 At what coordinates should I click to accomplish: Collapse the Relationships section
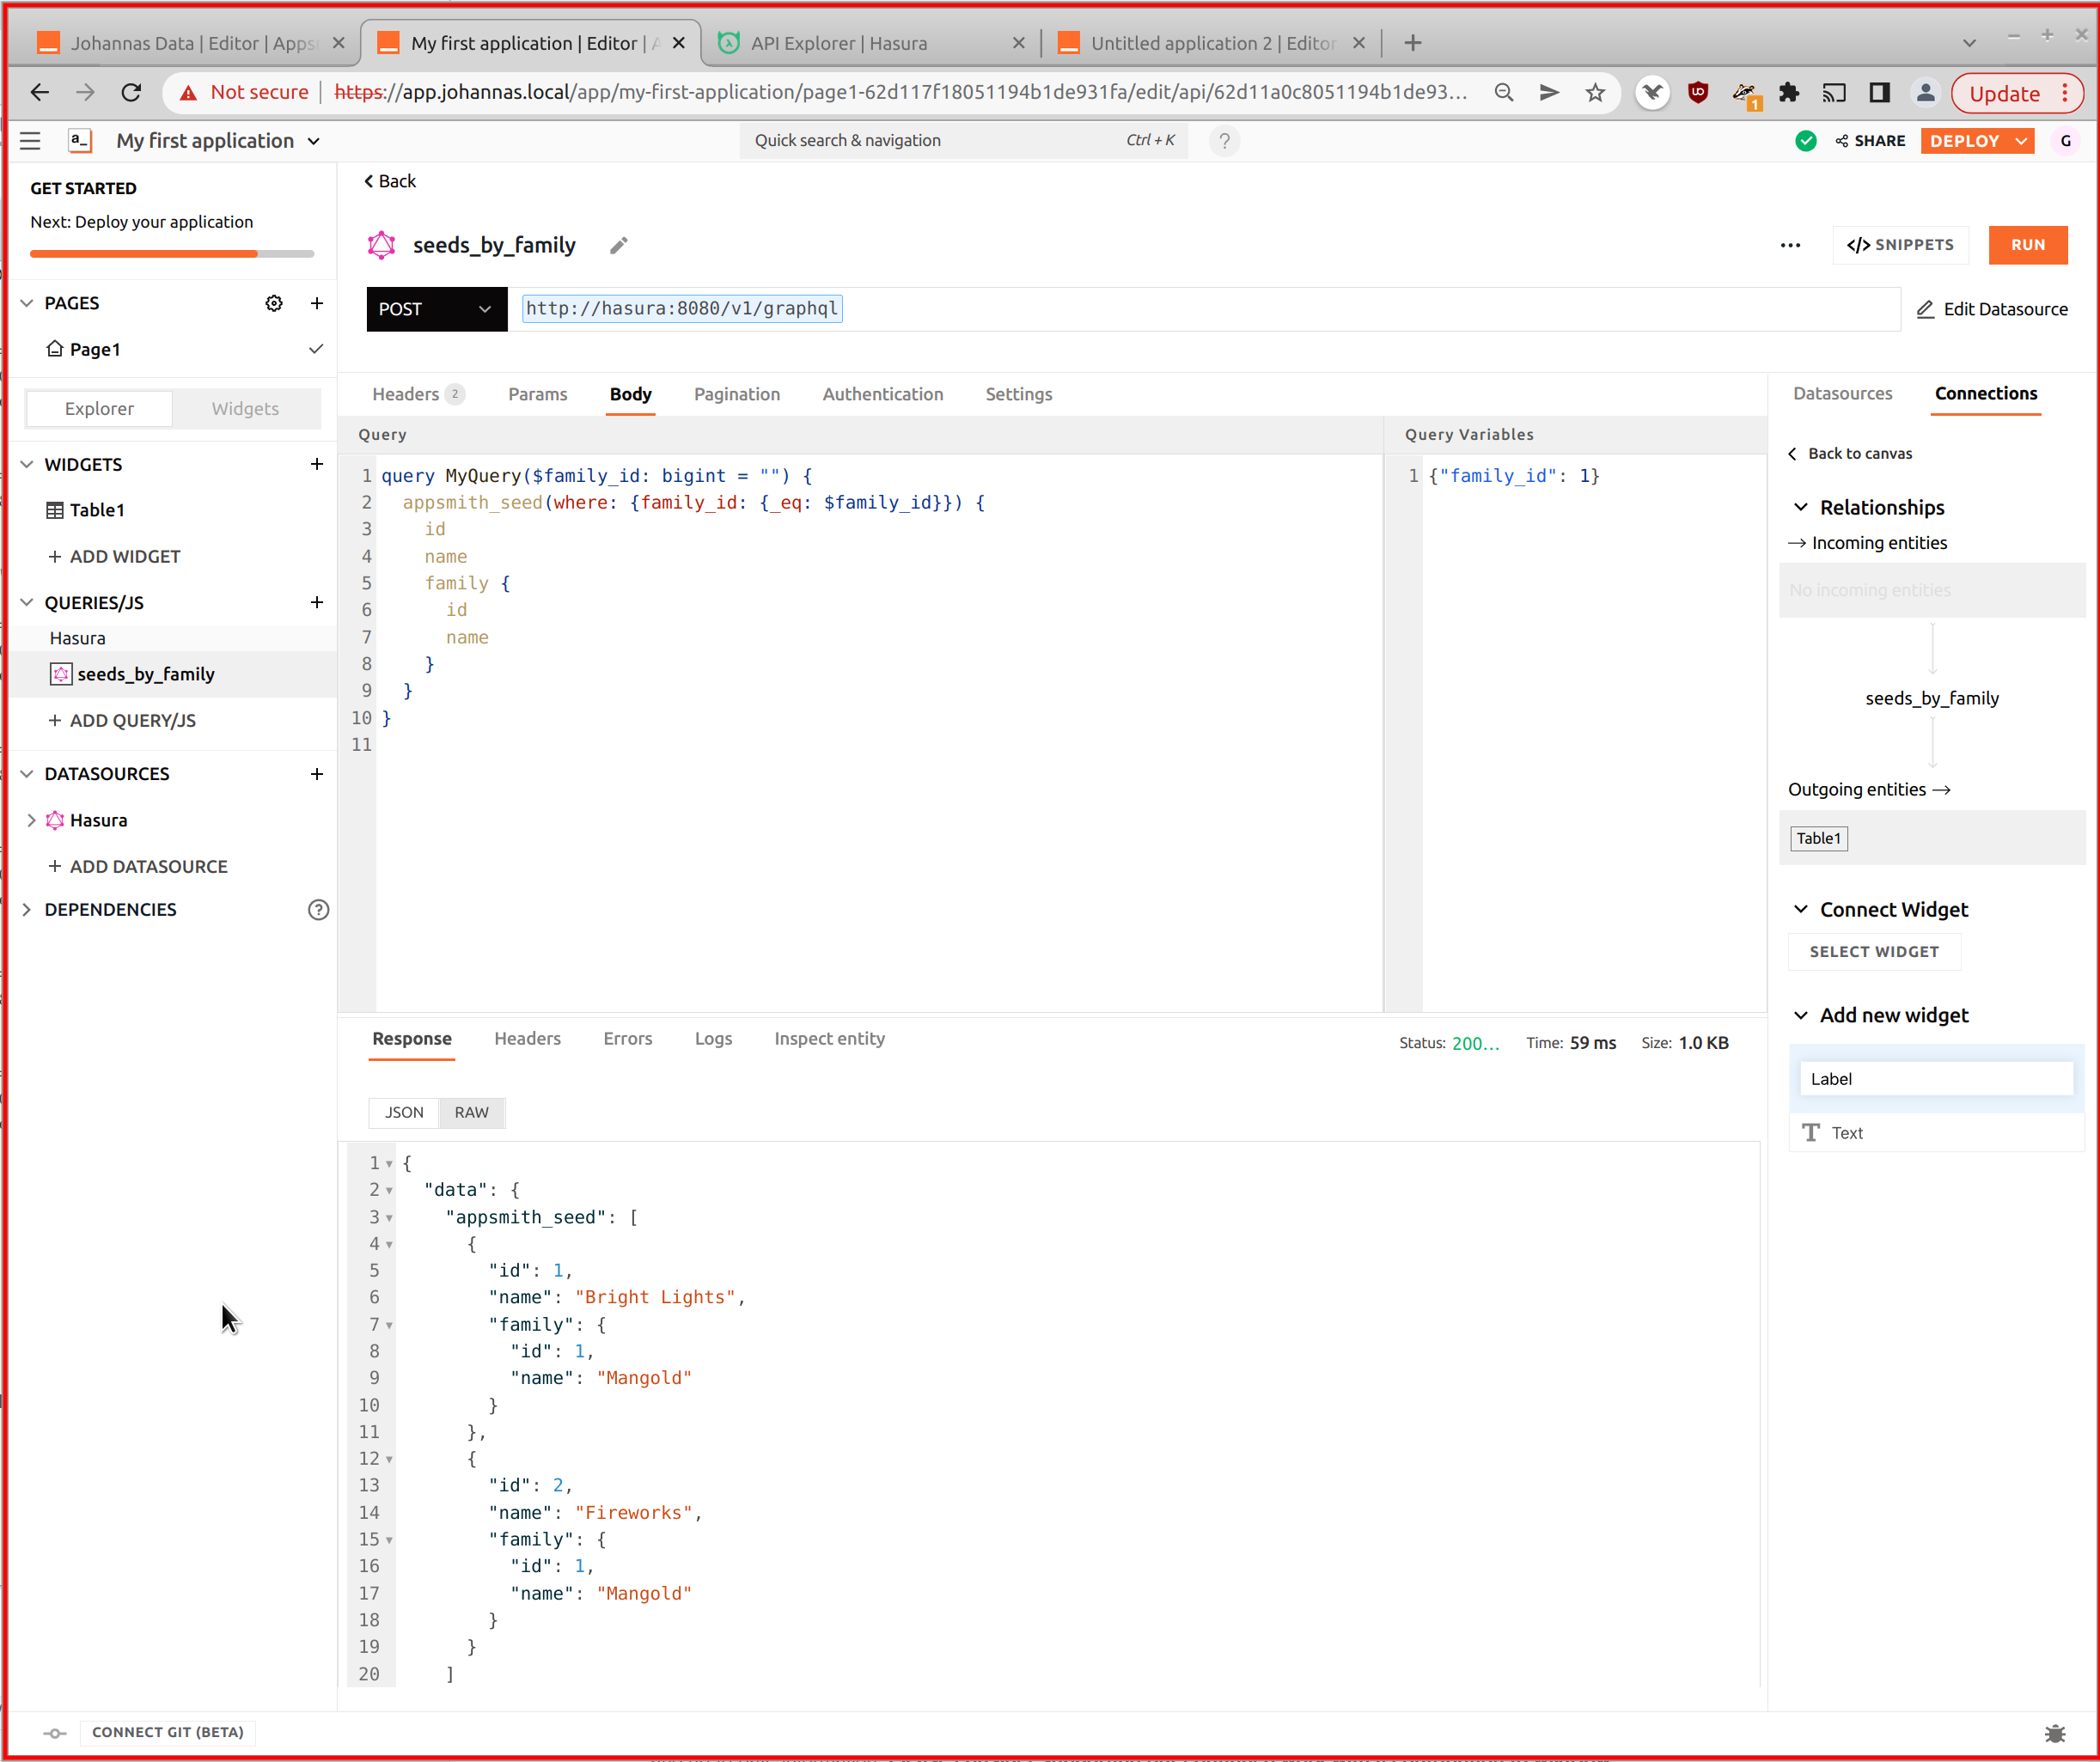[1801, 507]
